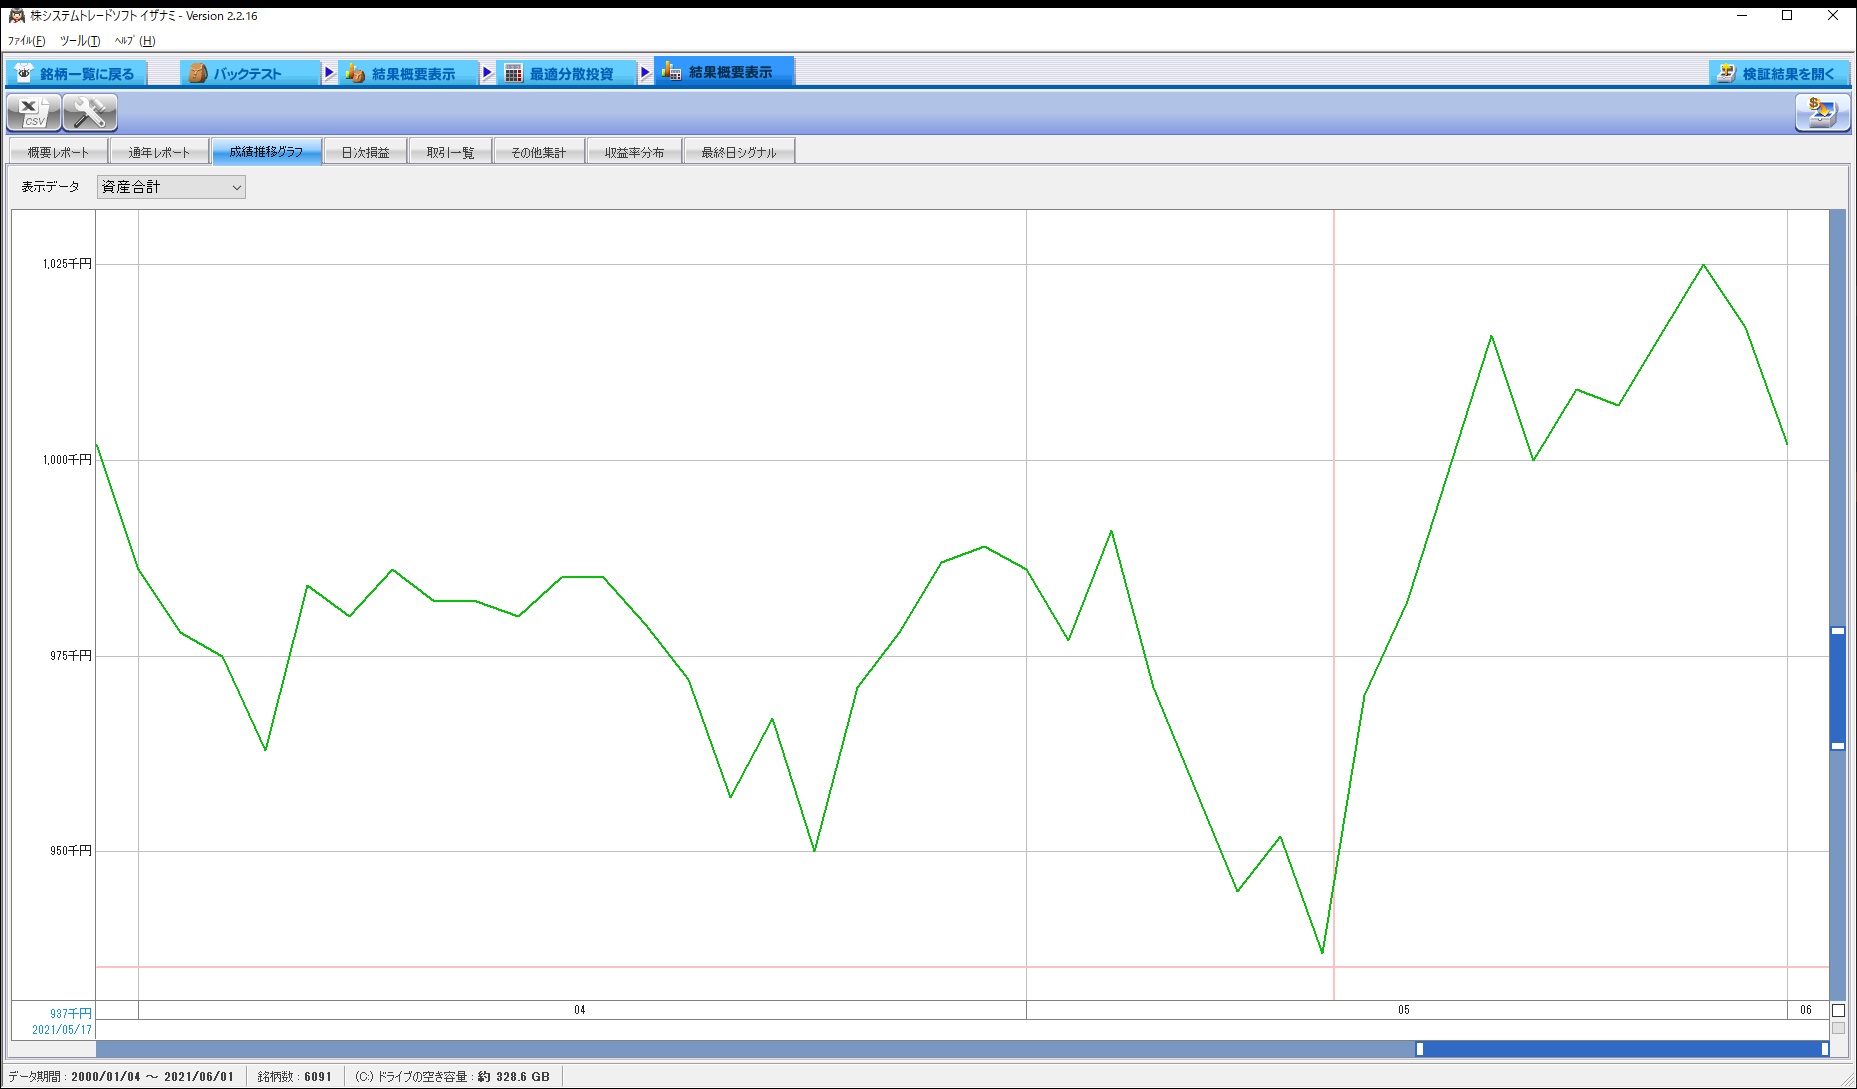Viewport: 1857px width, 1089px height.
Task: Open the ツール menu
Action: point(80,41)
